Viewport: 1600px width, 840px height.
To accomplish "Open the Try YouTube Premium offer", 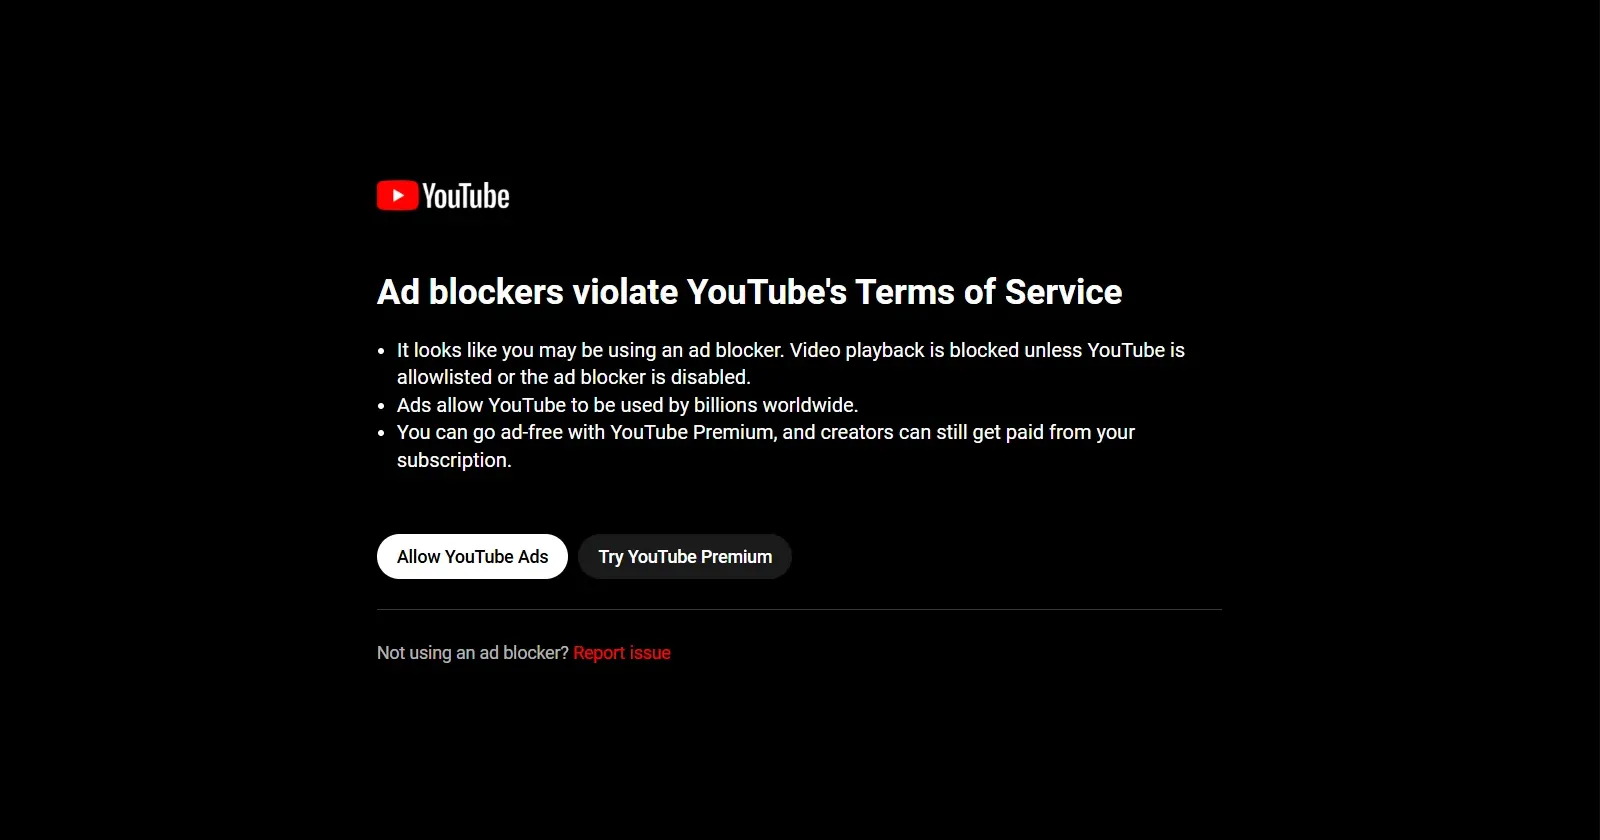I will (x=685, y=557).
